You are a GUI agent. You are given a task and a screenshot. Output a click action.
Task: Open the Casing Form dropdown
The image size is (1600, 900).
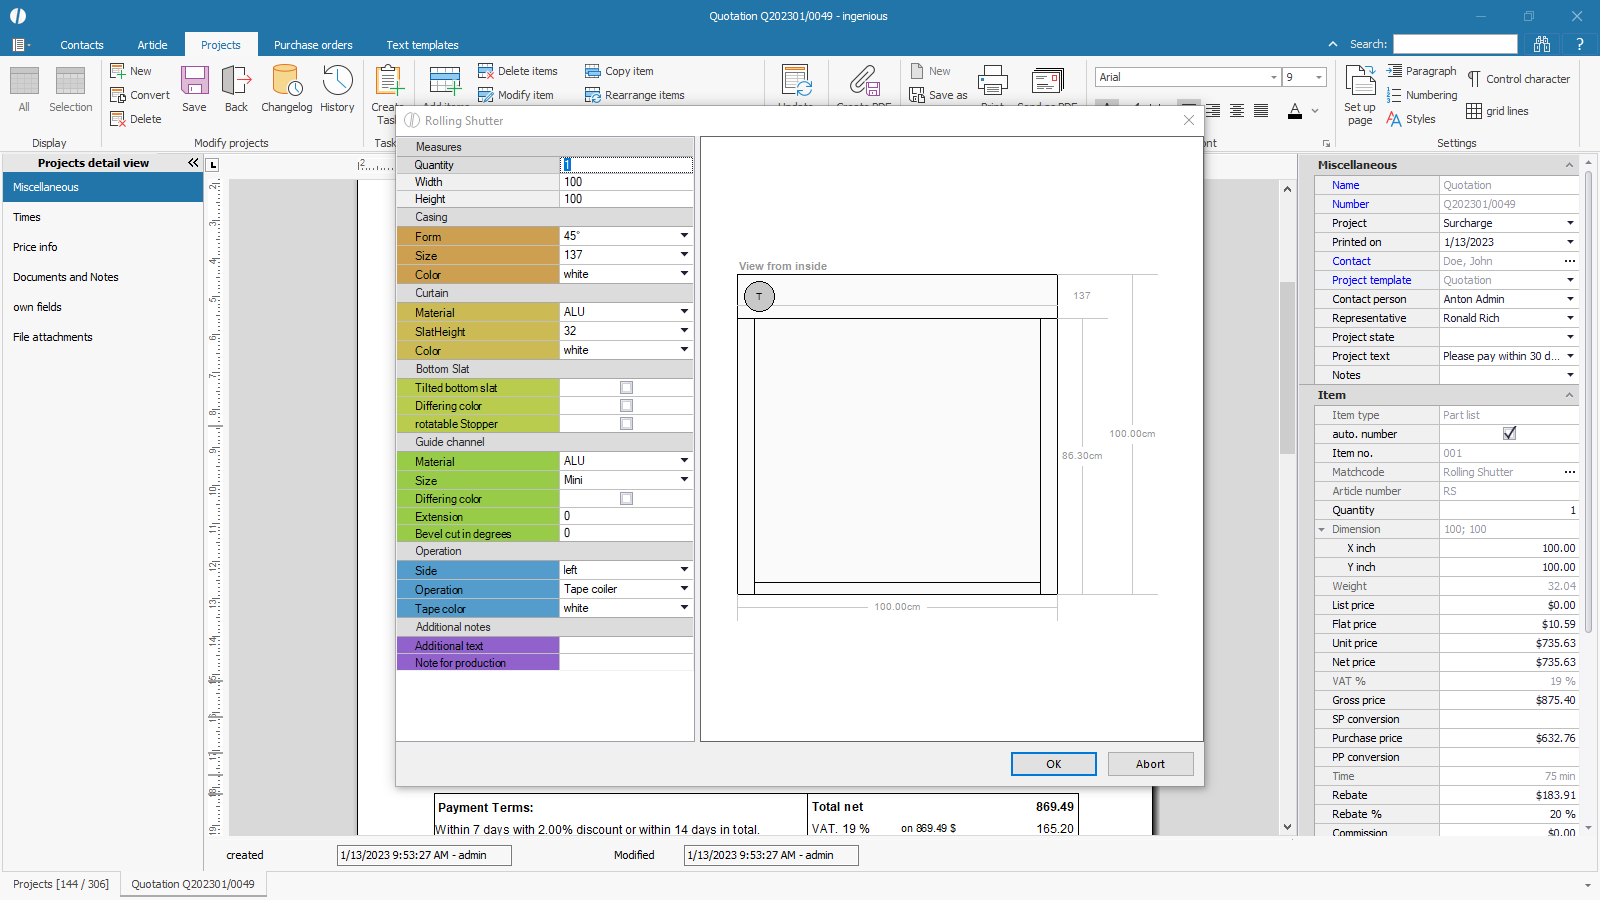pyautogui.click(x=684, y=236)
